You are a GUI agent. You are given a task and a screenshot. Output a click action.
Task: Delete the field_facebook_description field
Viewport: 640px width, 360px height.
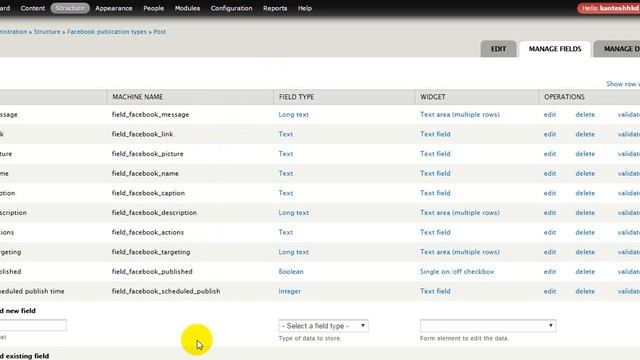[585, 213]
